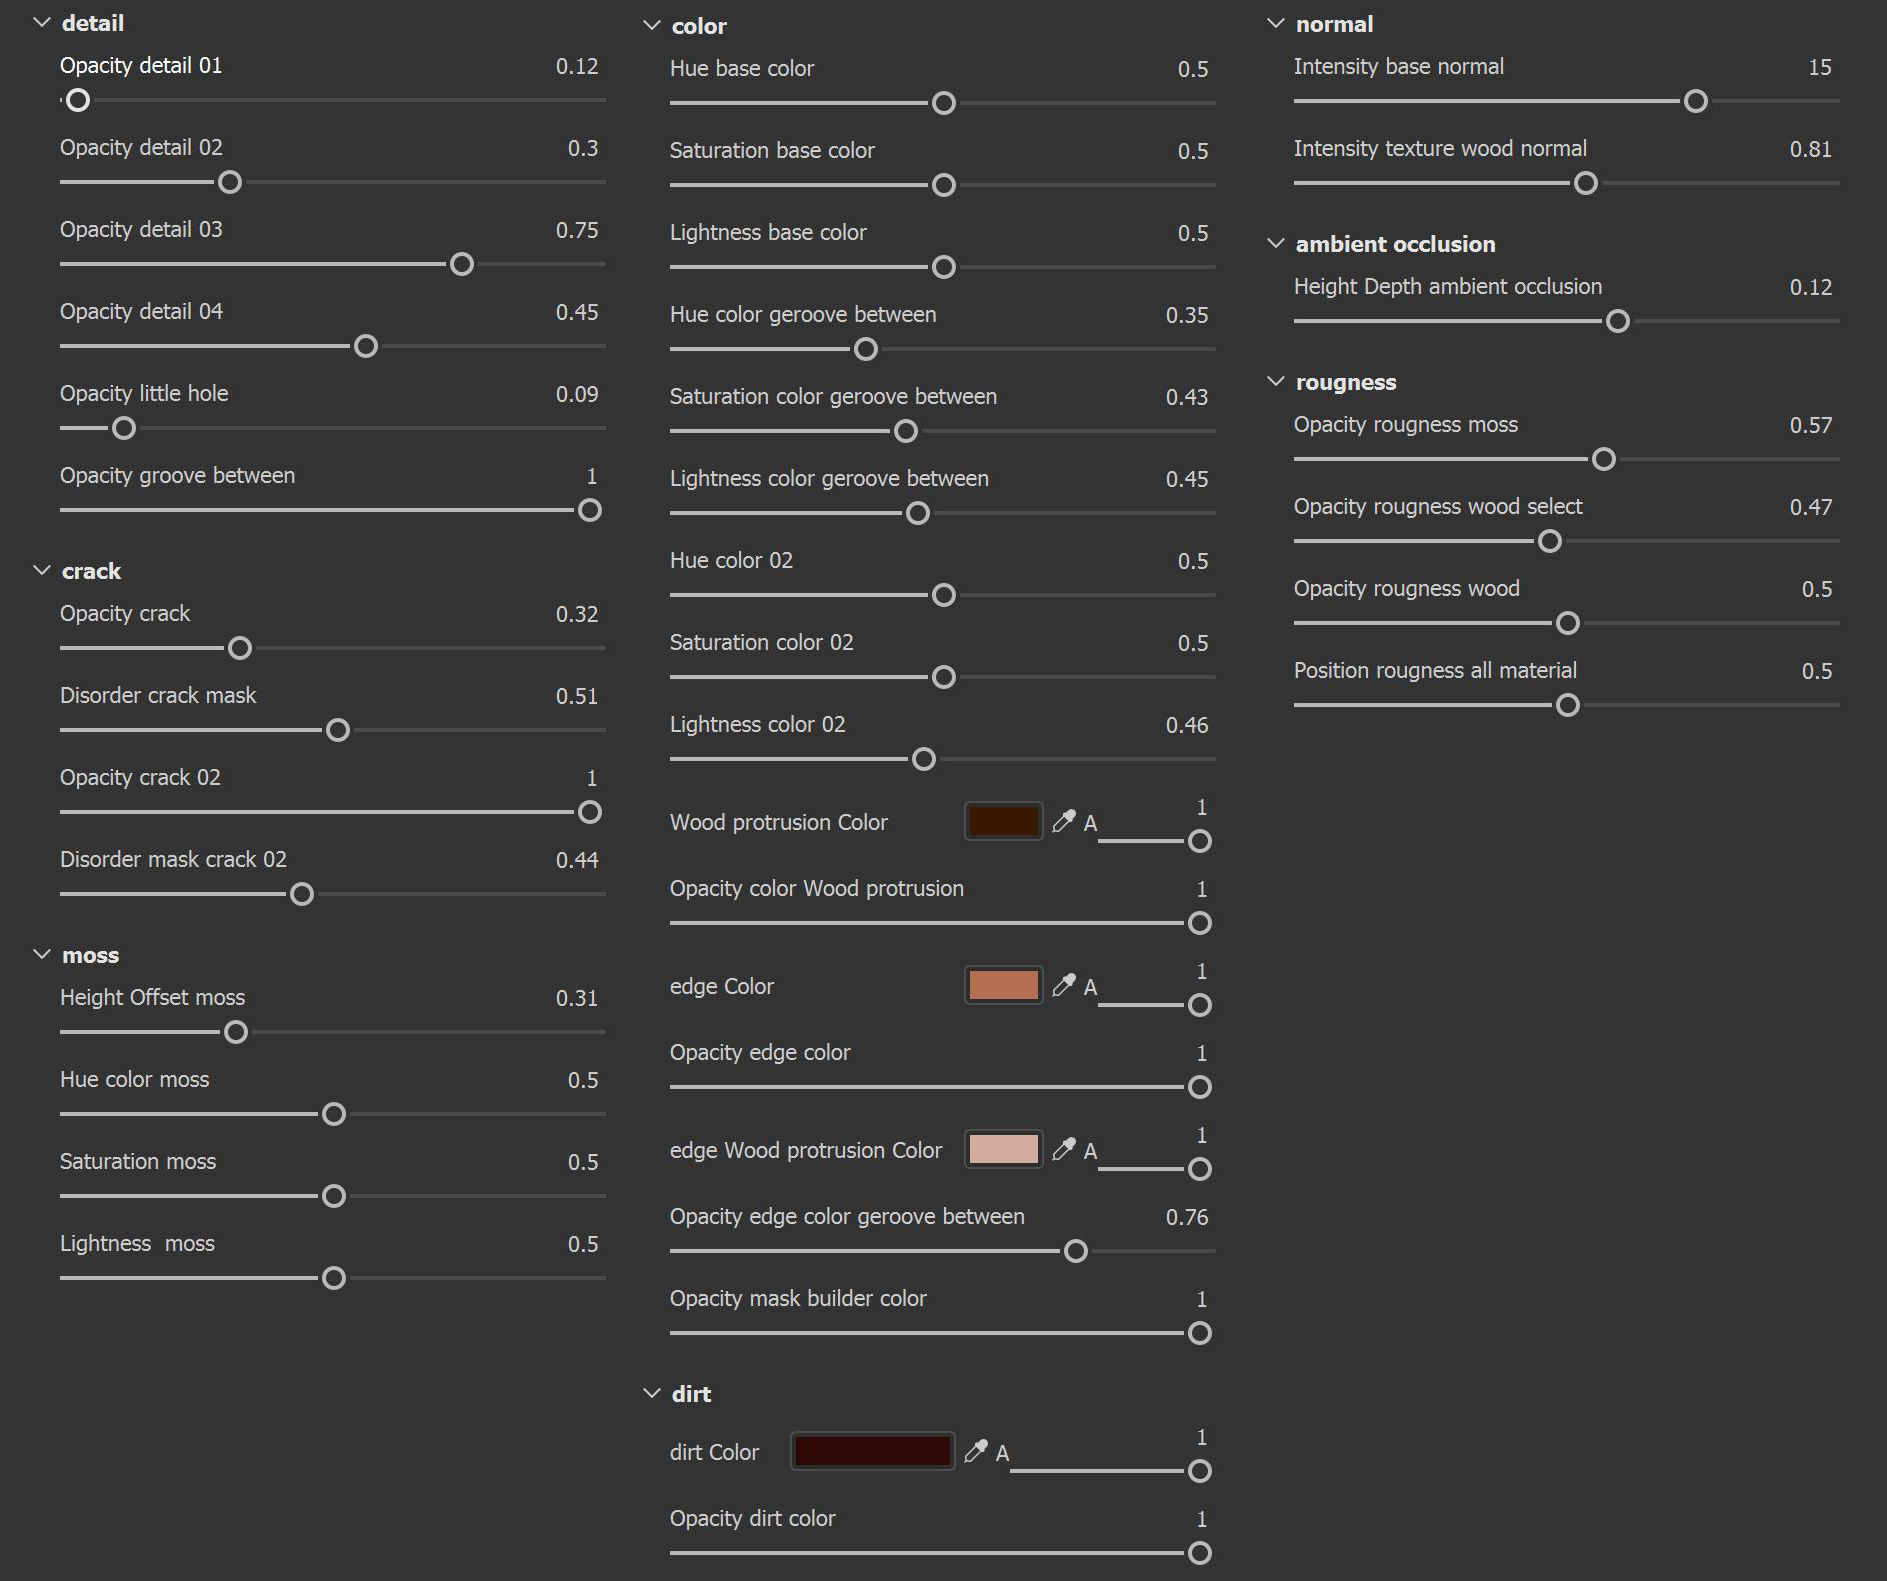This screenshot has width=1887, height=1581.
Task: Collapse the detail section
Action: coord(42,22)
